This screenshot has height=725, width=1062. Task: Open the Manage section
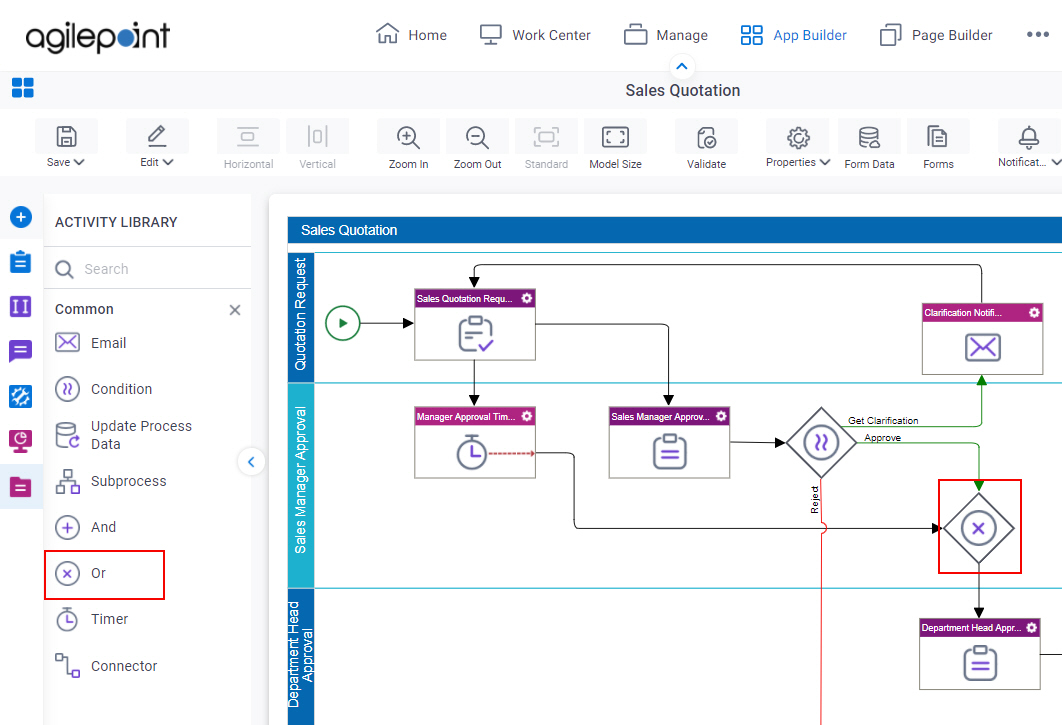[x=666, y=35]
